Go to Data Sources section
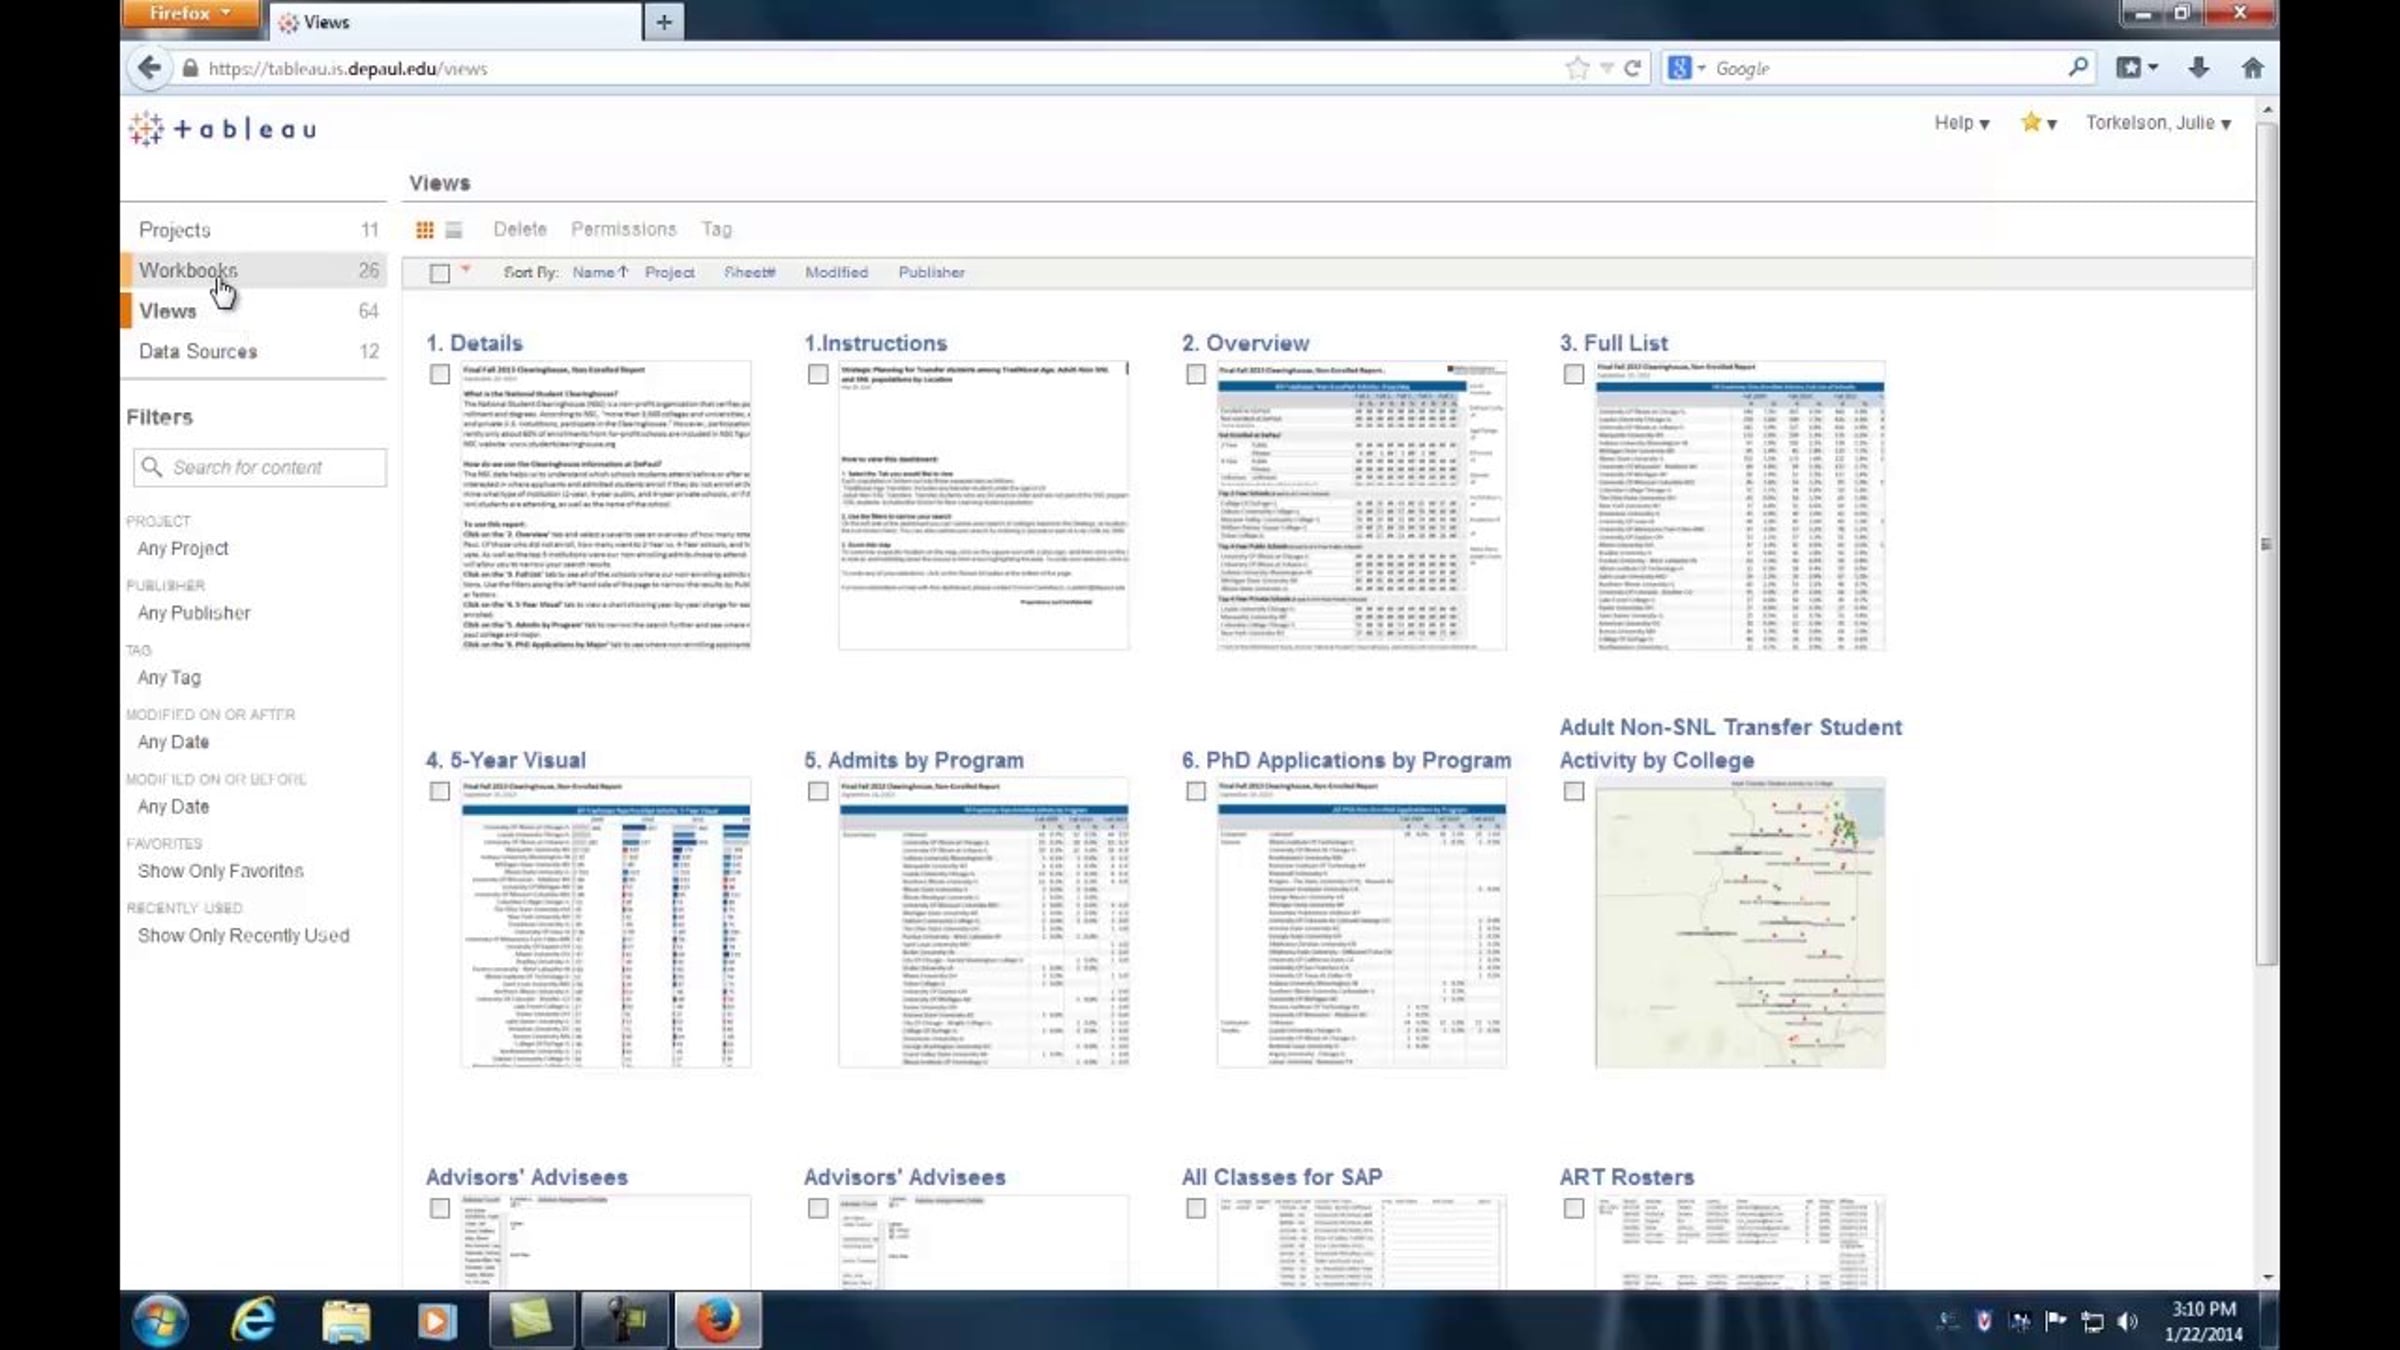This screenshot has width=2400, height=1350. (x=198, y=351)
